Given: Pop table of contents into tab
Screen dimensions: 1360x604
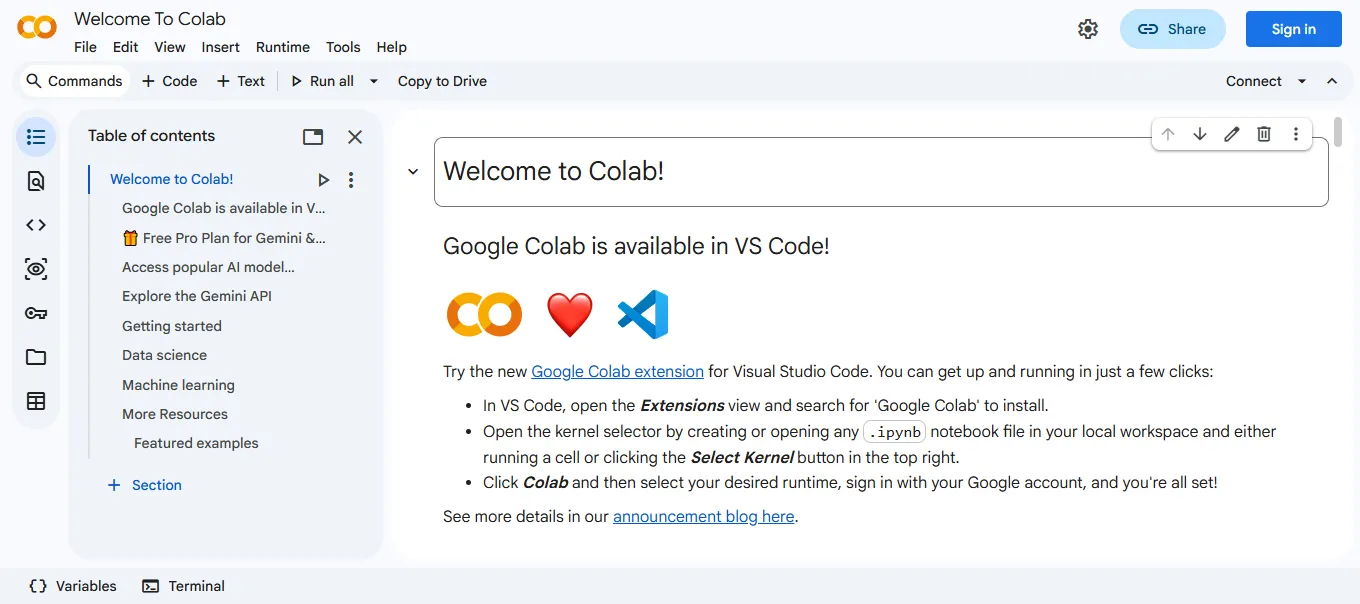Looking at the screenshot, I should (313, 137).
